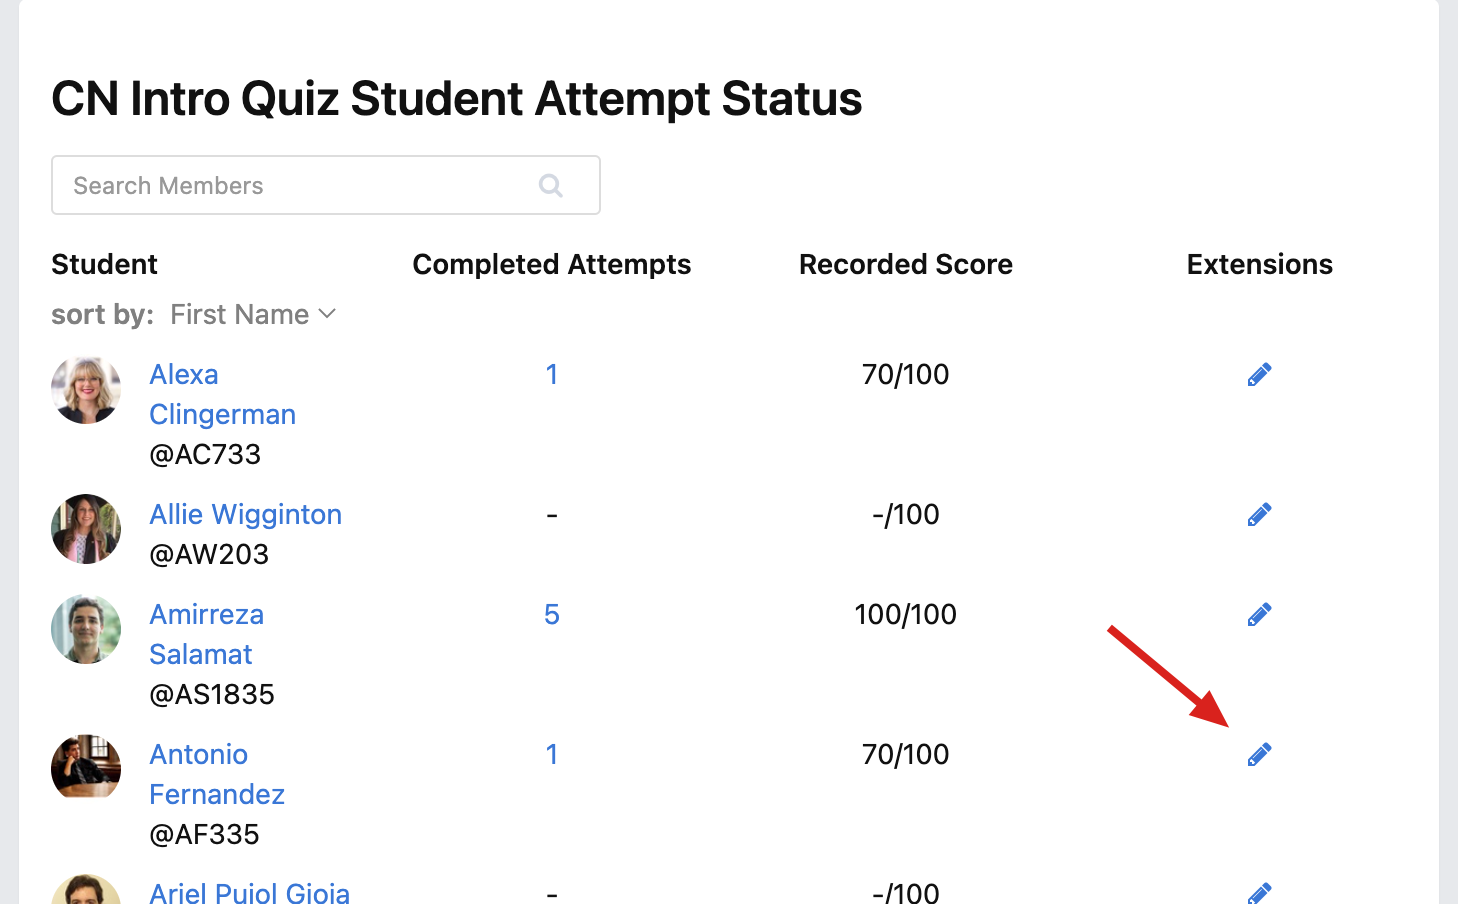Screen dimensions: 1458x904
Task: Click Amirreza Salamat's avatar photo
Action: click(x=86, y=630)
